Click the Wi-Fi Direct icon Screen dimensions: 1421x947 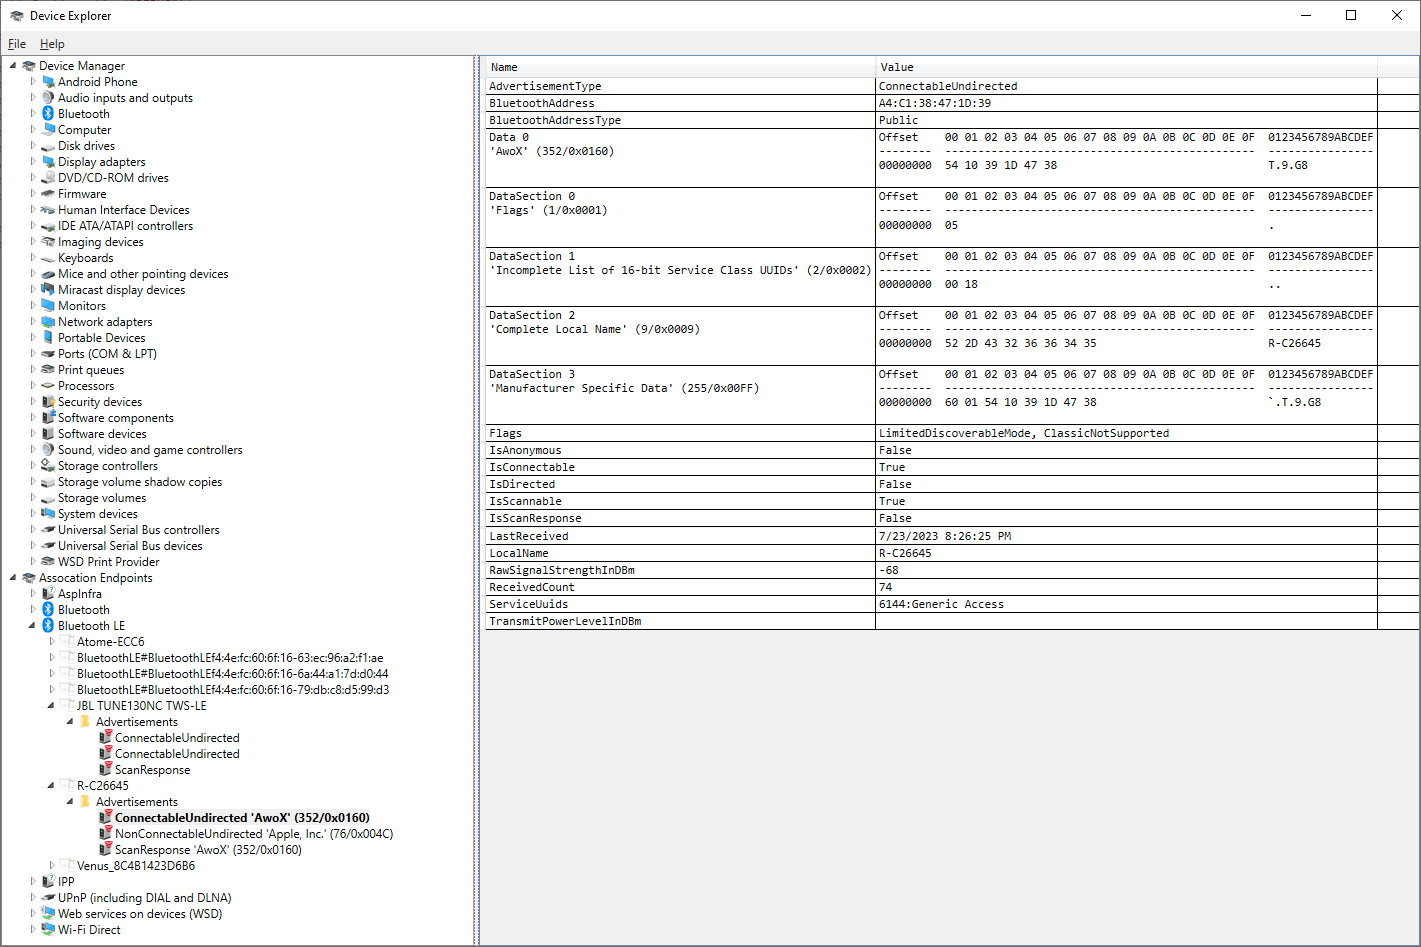pos(47,930)
